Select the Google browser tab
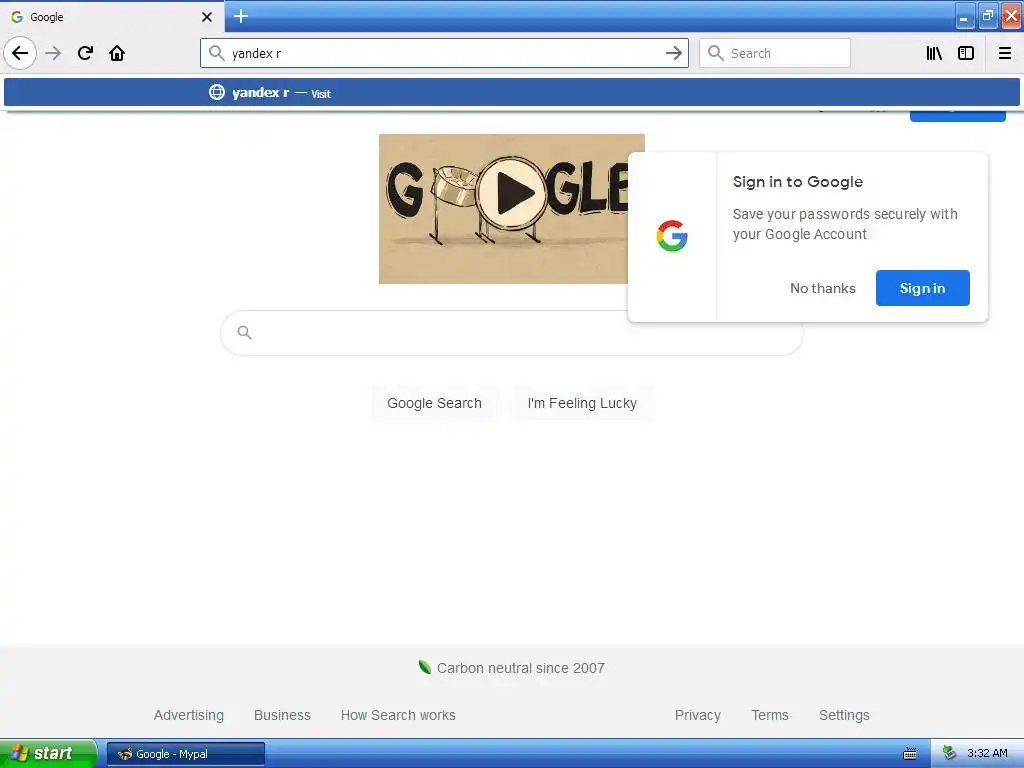The height and width of the screenshot is (768, 1024). coord(112,16)
